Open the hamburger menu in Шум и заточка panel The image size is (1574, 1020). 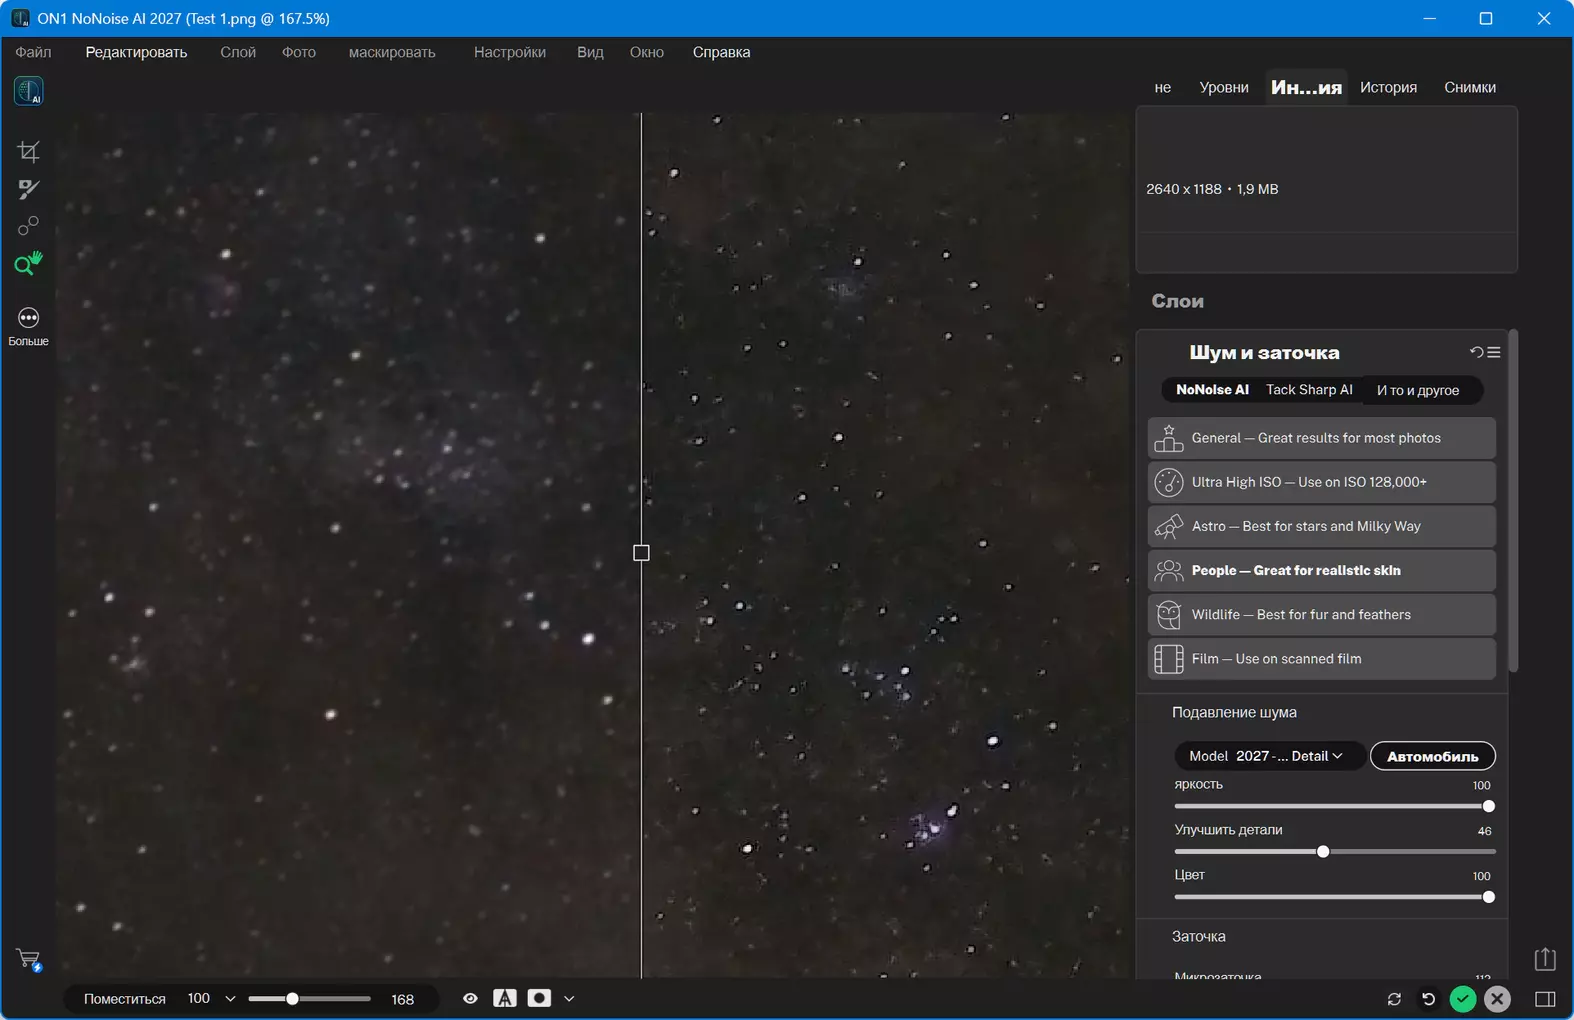(1493, 352)
